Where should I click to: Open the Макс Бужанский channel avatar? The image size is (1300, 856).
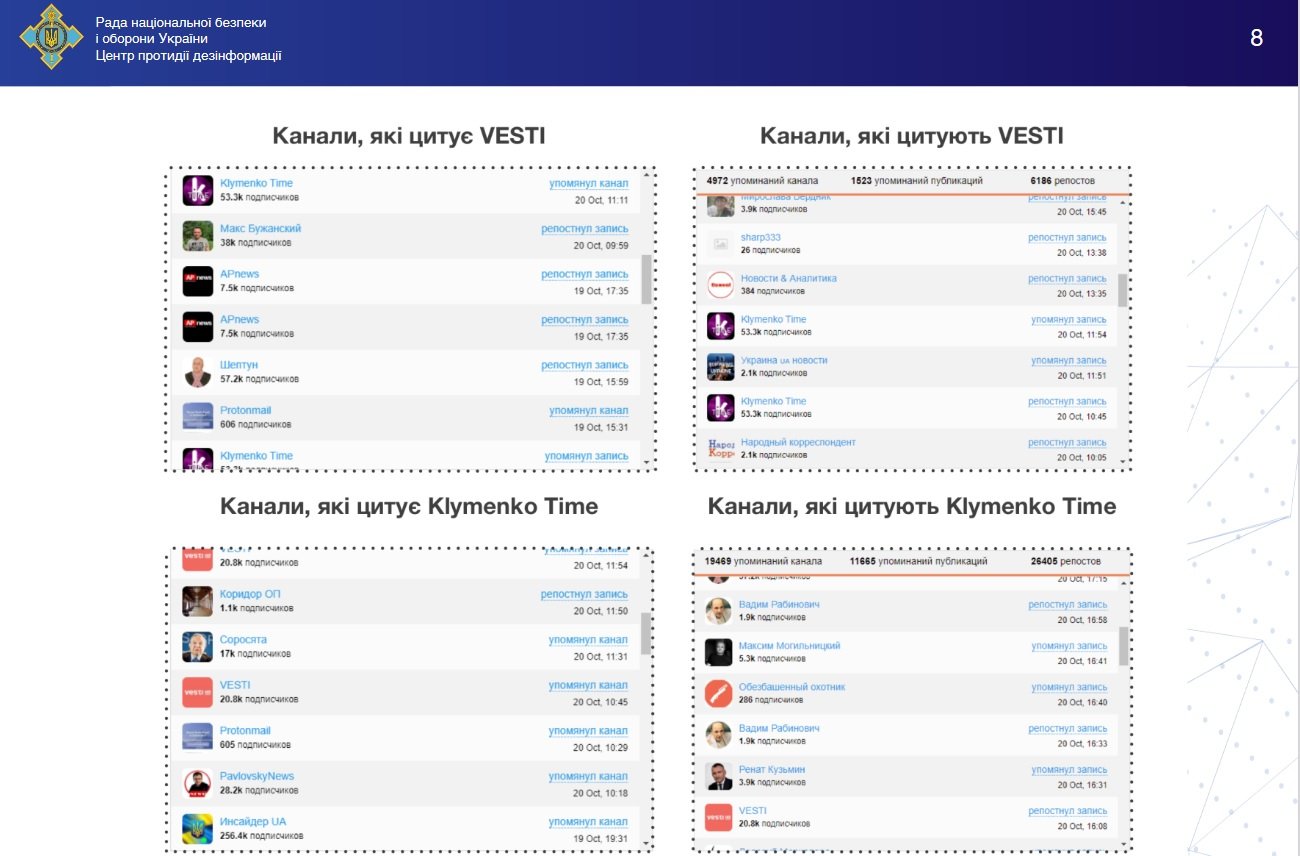(x=198, y=236)
